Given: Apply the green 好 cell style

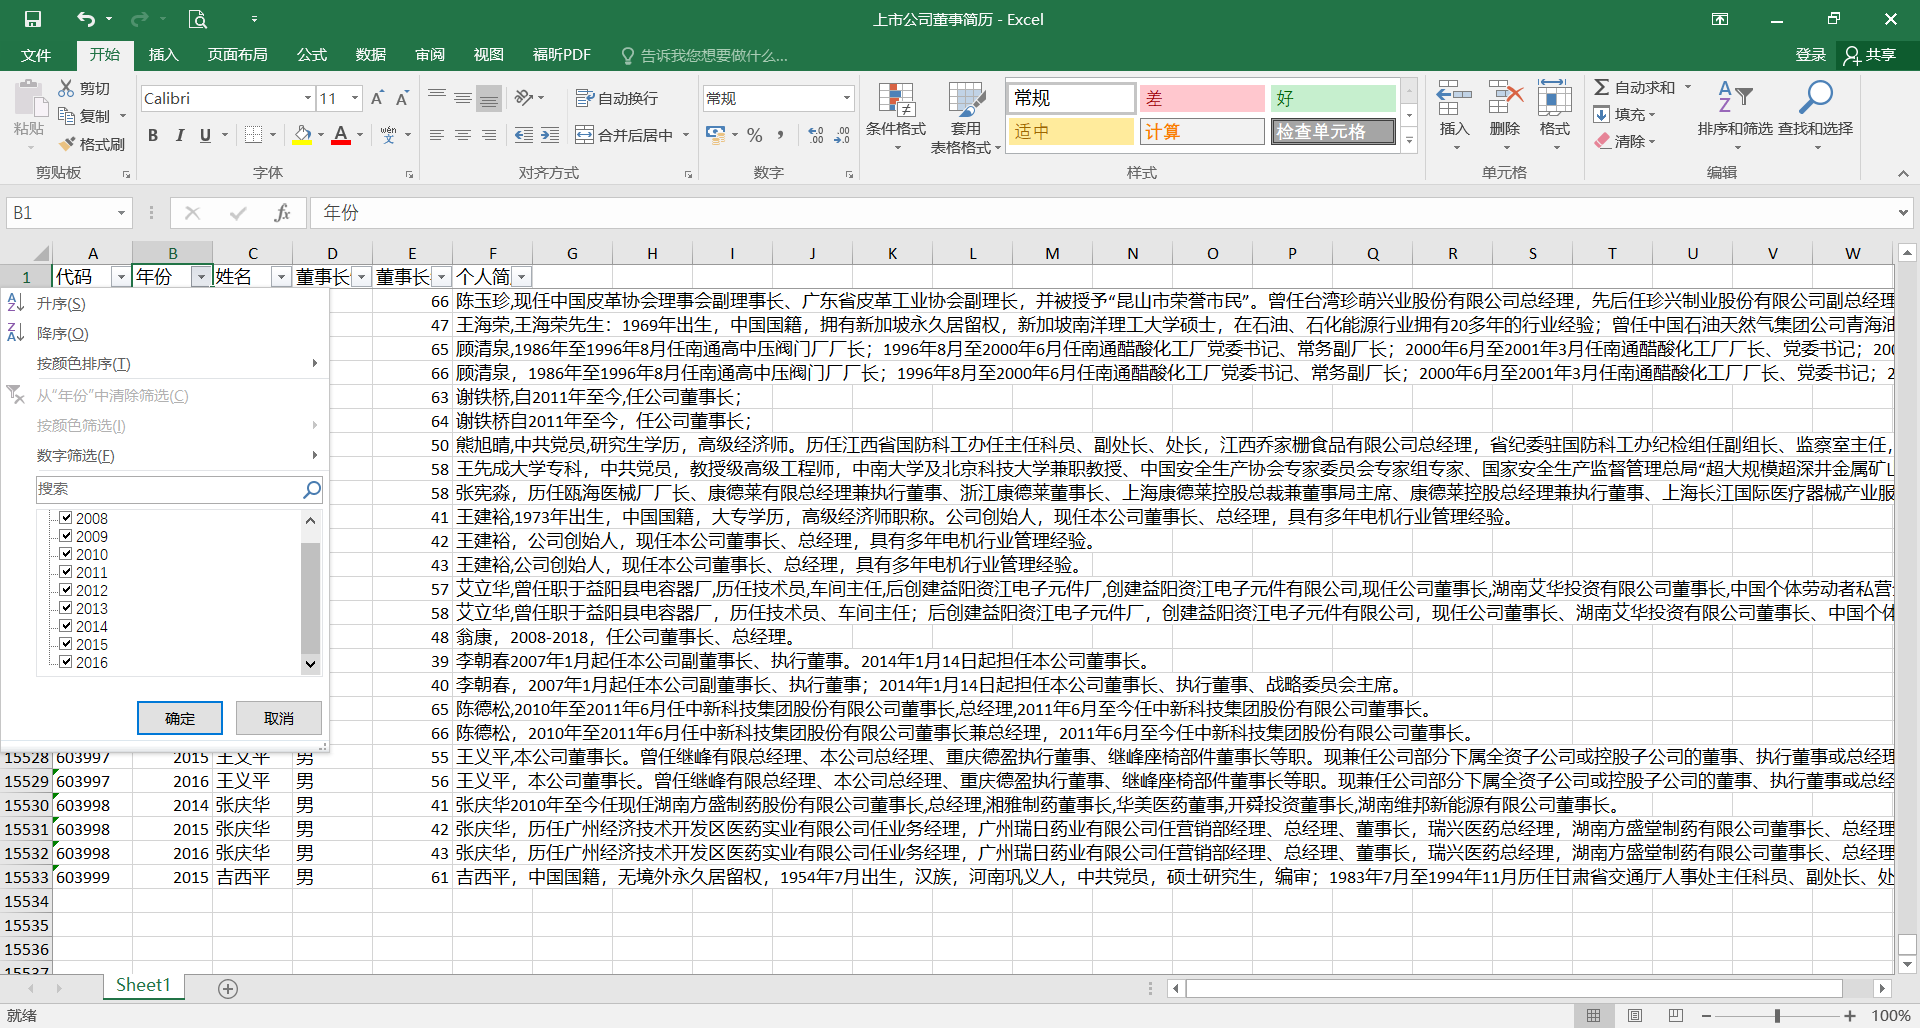Looking at the screenshot, I should click(x=1333, y=98).
